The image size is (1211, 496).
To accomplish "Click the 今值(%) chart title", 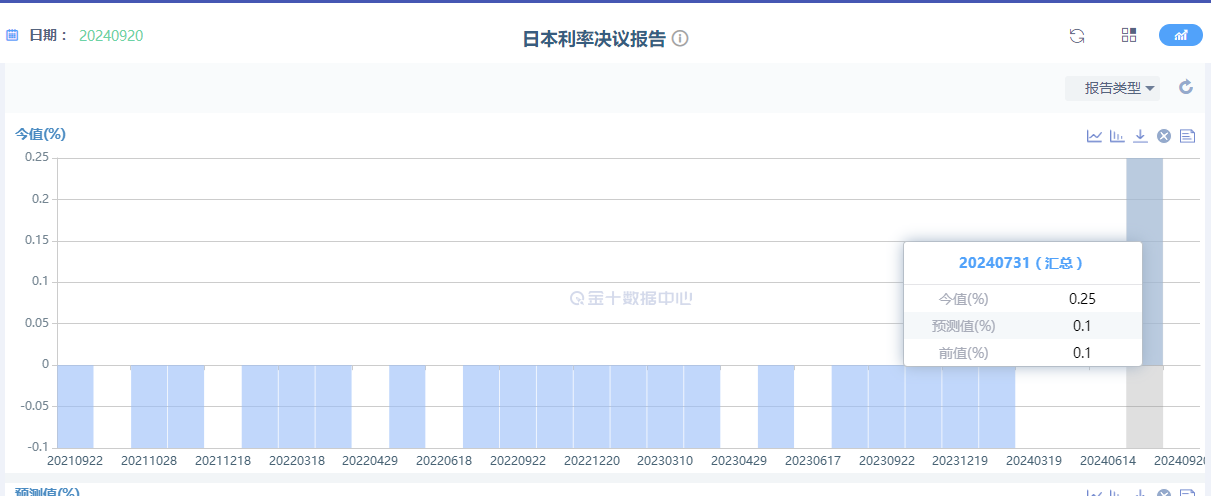I will (x=40, y=134).
